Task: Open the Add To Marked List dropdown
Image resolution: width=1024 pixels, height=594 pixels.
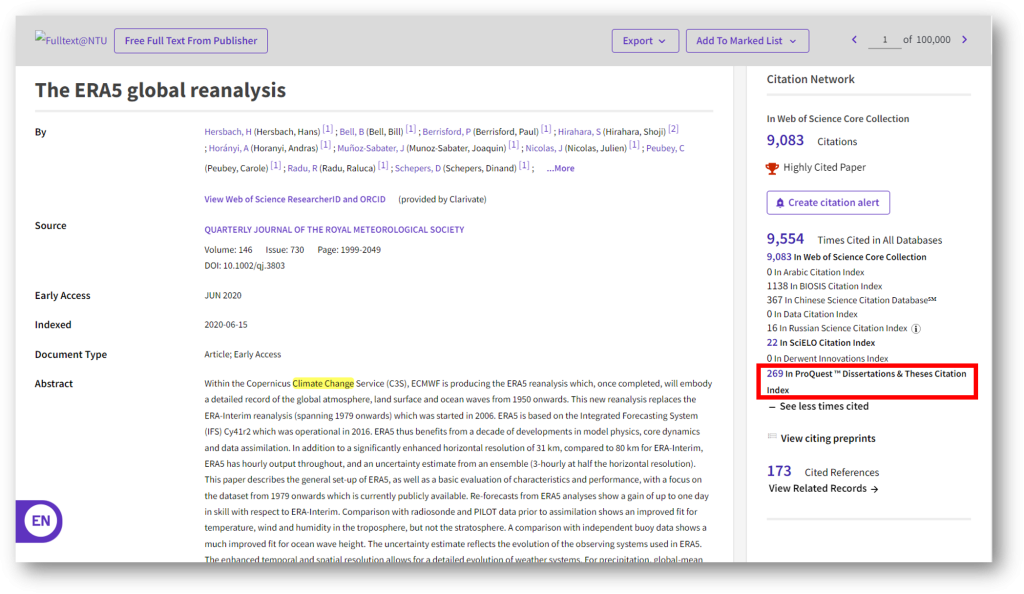Action: click(747, 40)
